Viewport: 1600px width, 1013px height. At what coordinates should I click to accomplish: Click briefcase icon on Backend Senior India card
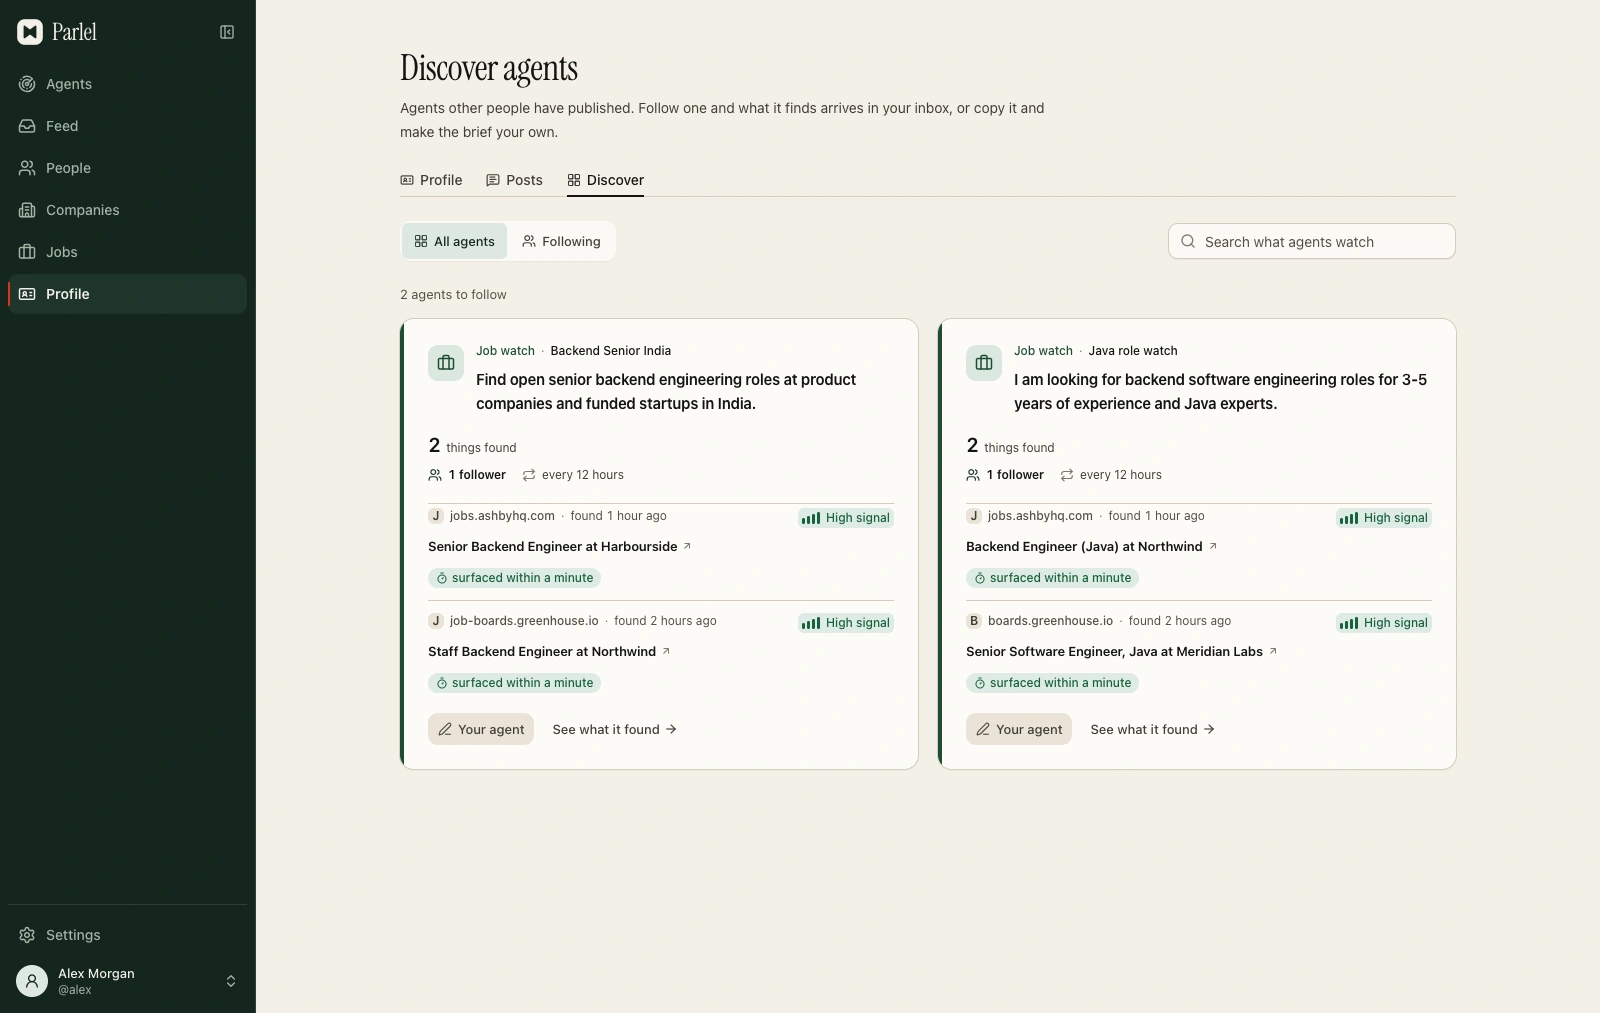(446, 363)
